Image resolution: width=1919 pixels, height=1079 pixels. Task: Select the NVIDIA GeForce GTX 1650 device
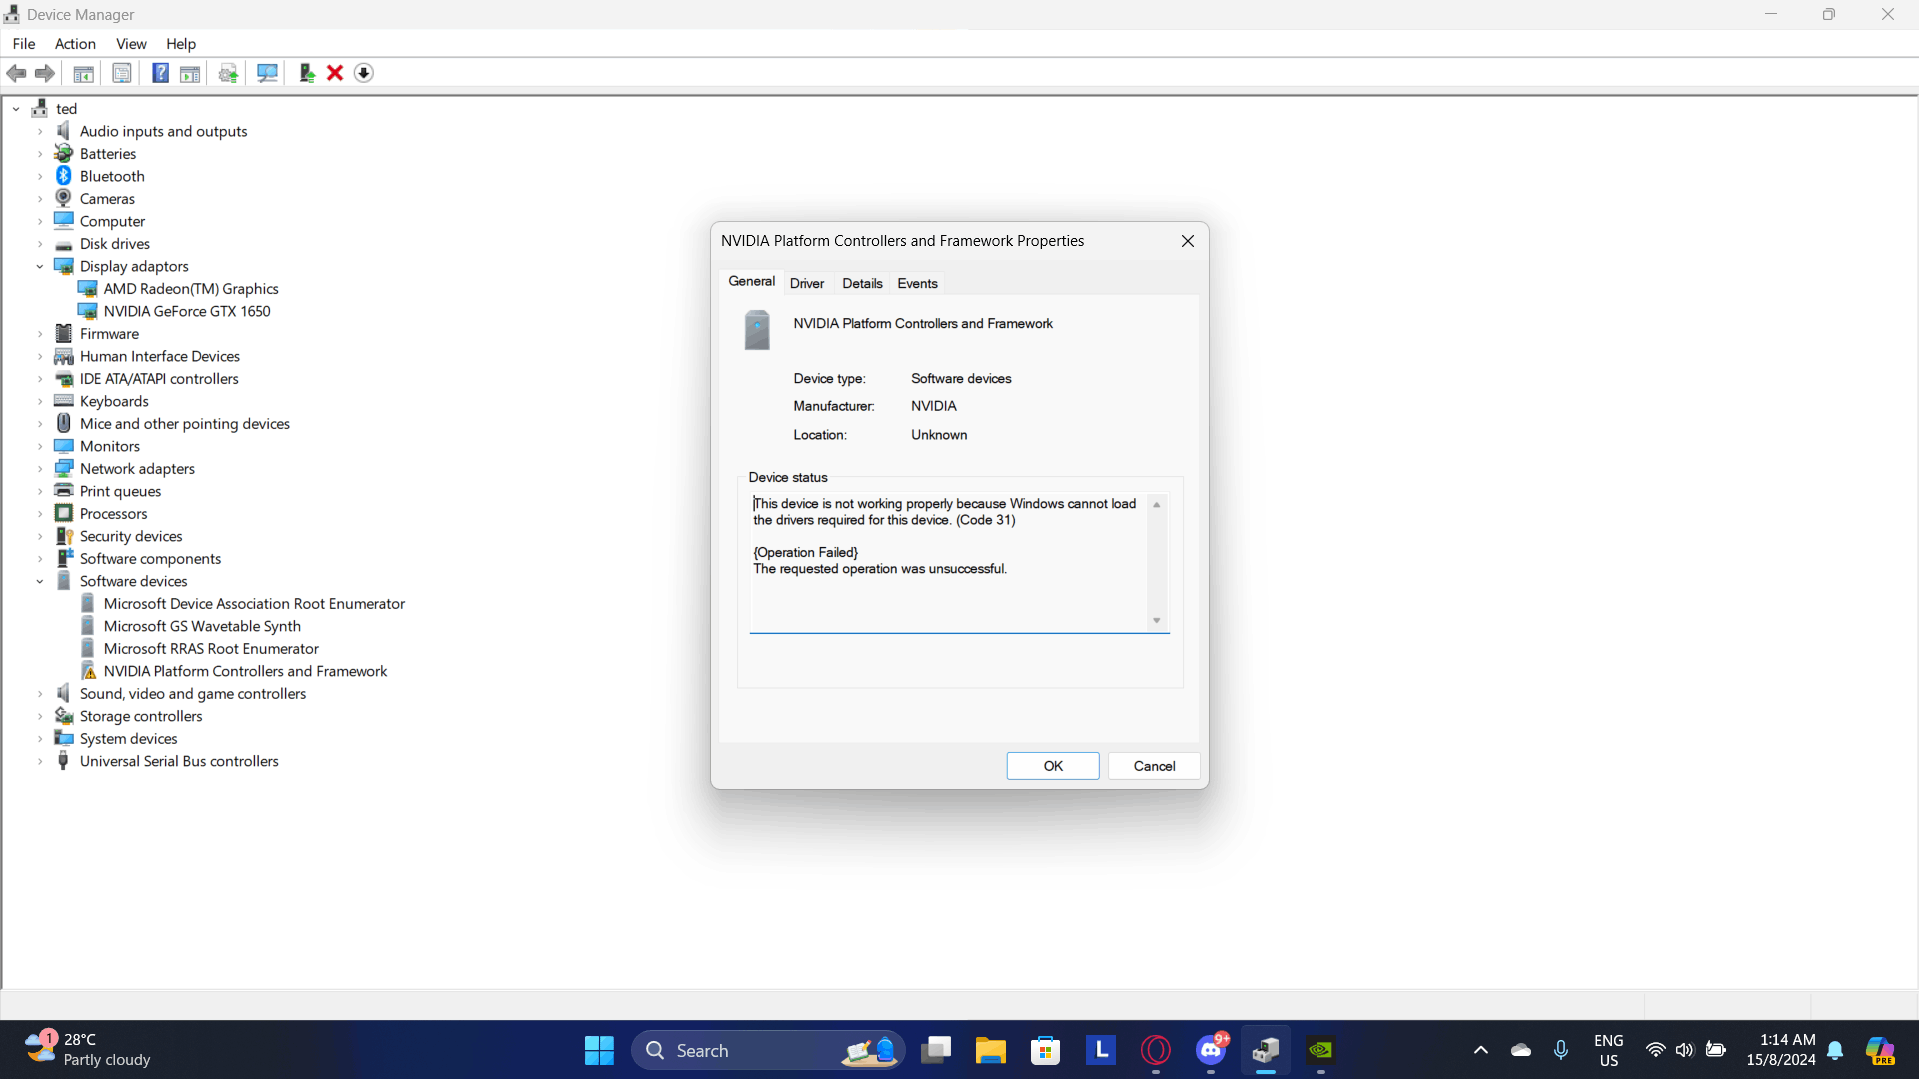point(187,311)
